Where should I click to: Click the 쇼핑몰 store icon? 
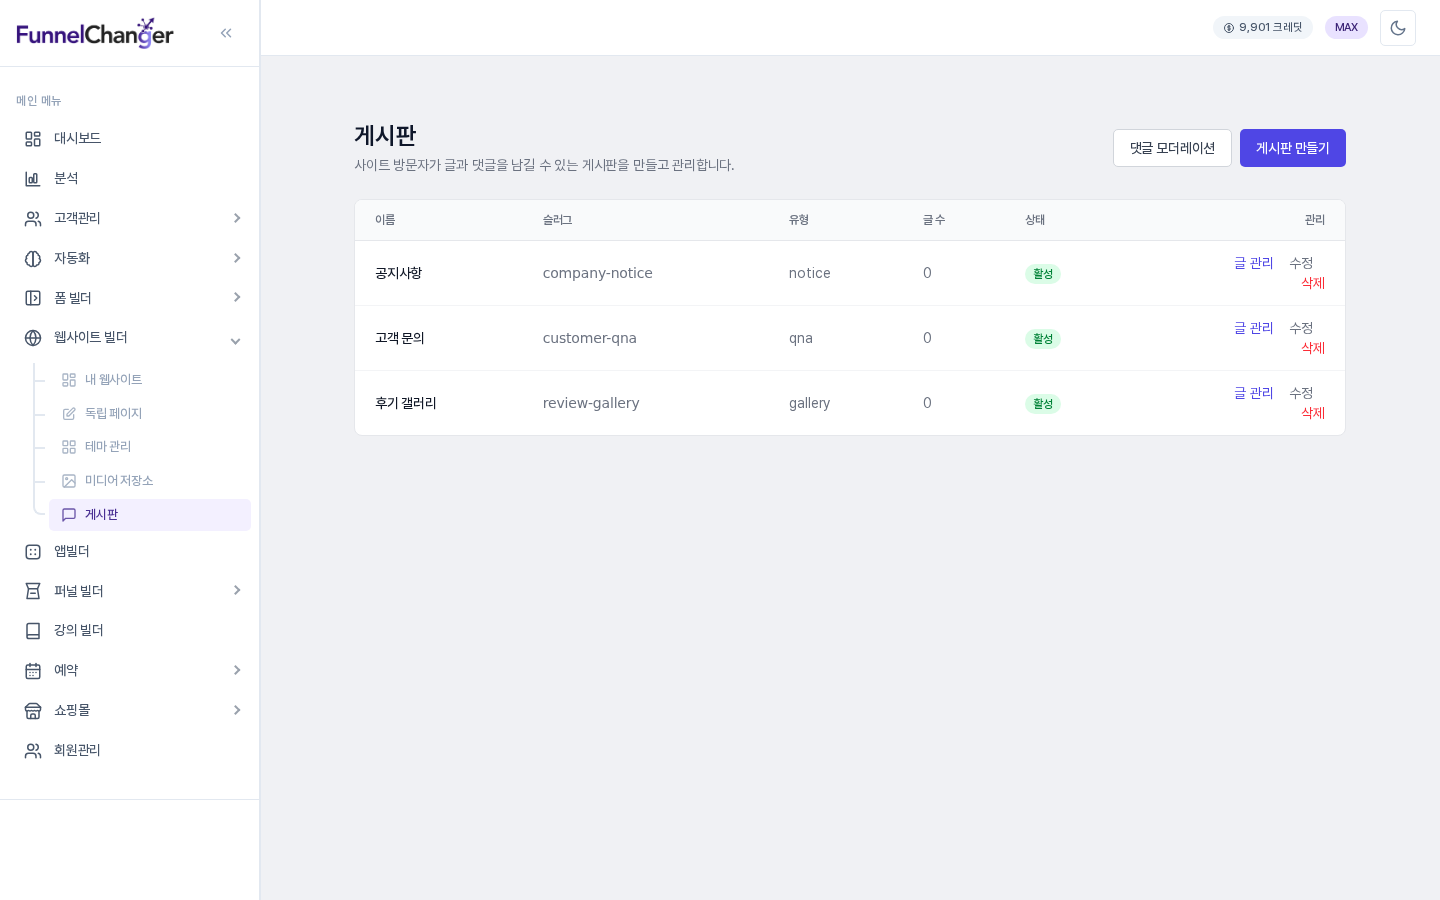33,711
